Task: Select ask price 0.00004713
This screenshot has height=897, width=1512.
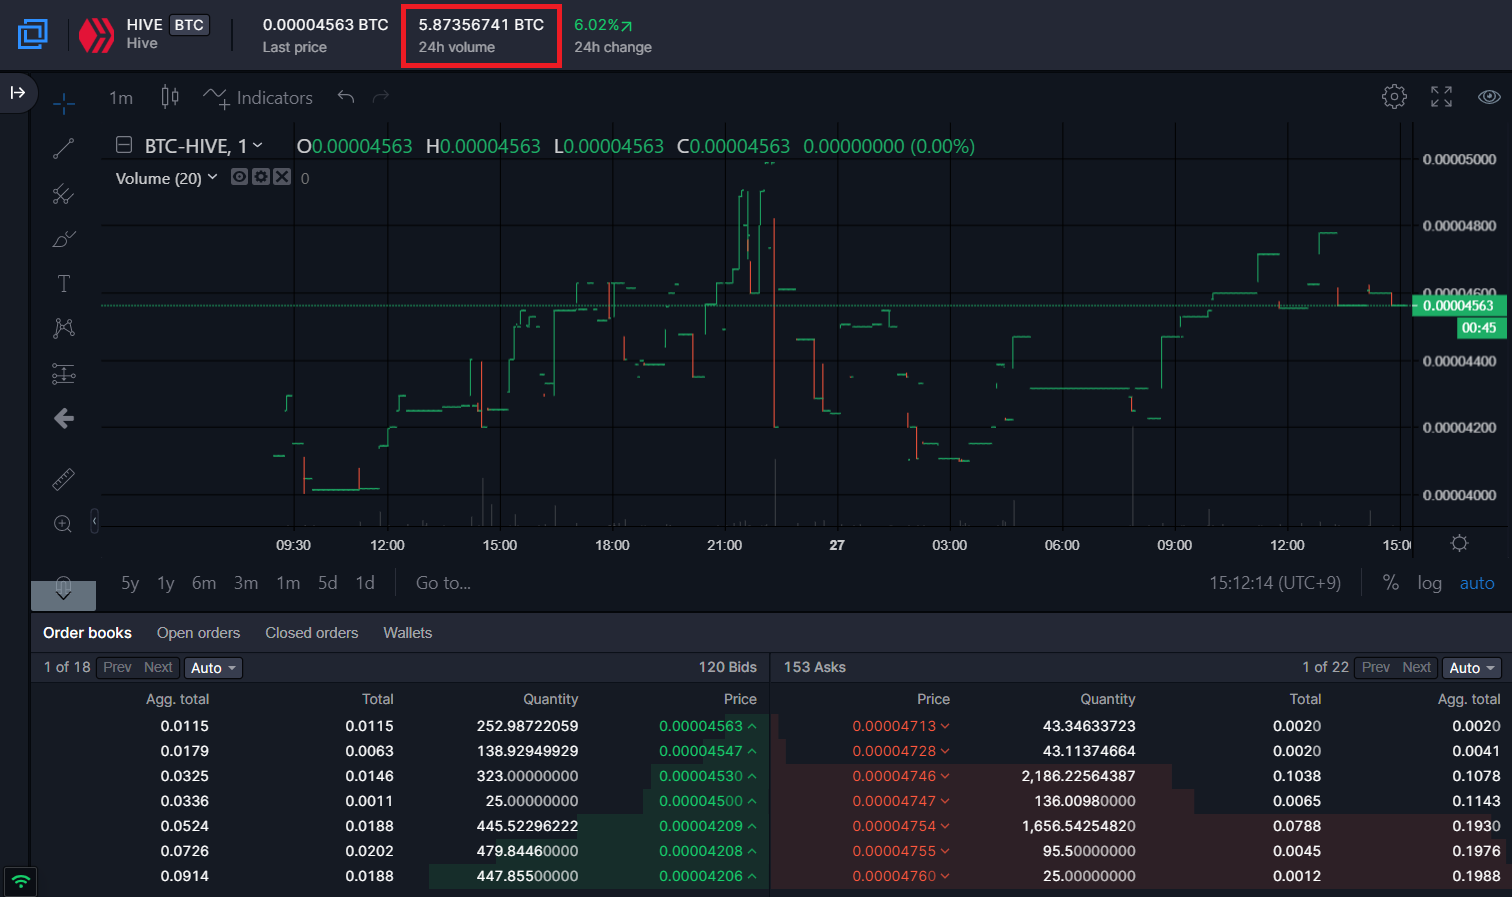Action: 894,726
